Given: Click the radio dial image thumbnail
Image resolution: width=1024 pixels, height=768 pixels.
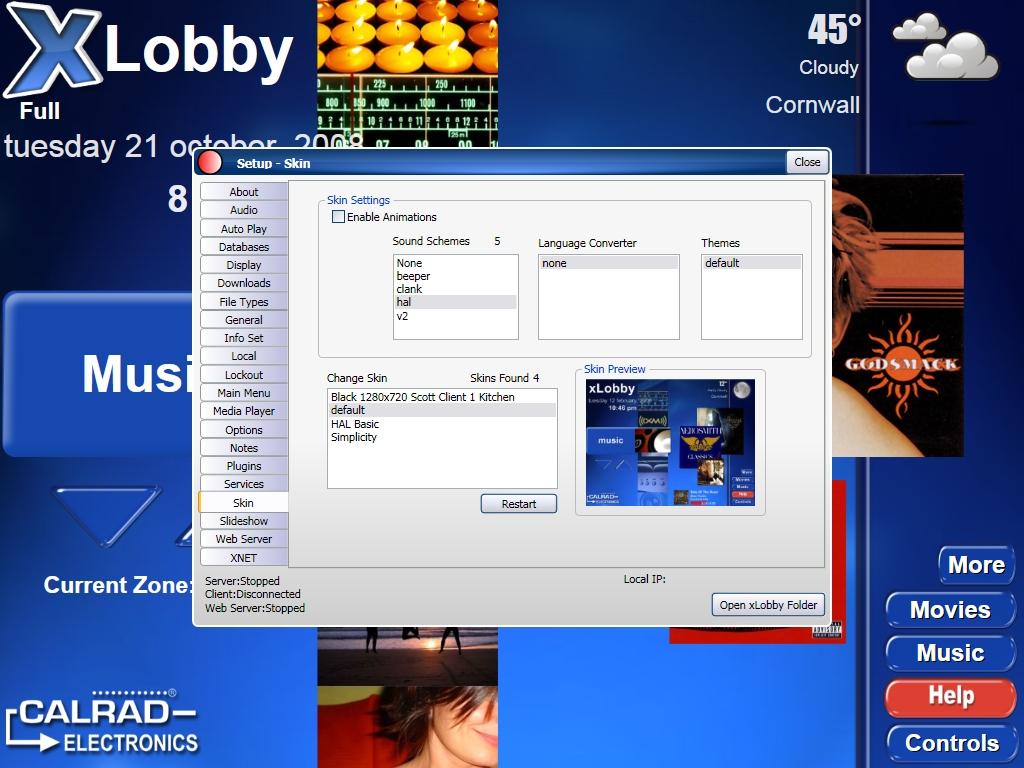Looking at the screenshot, I should (x=408, y=109).
